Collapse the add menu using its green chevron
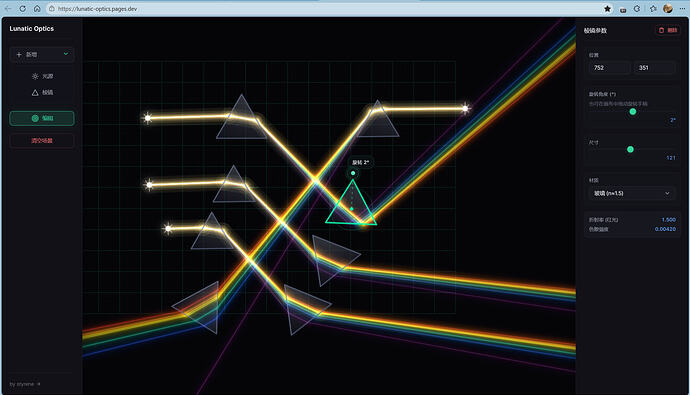This screenshot has width=690, height=395. [66, 54]
